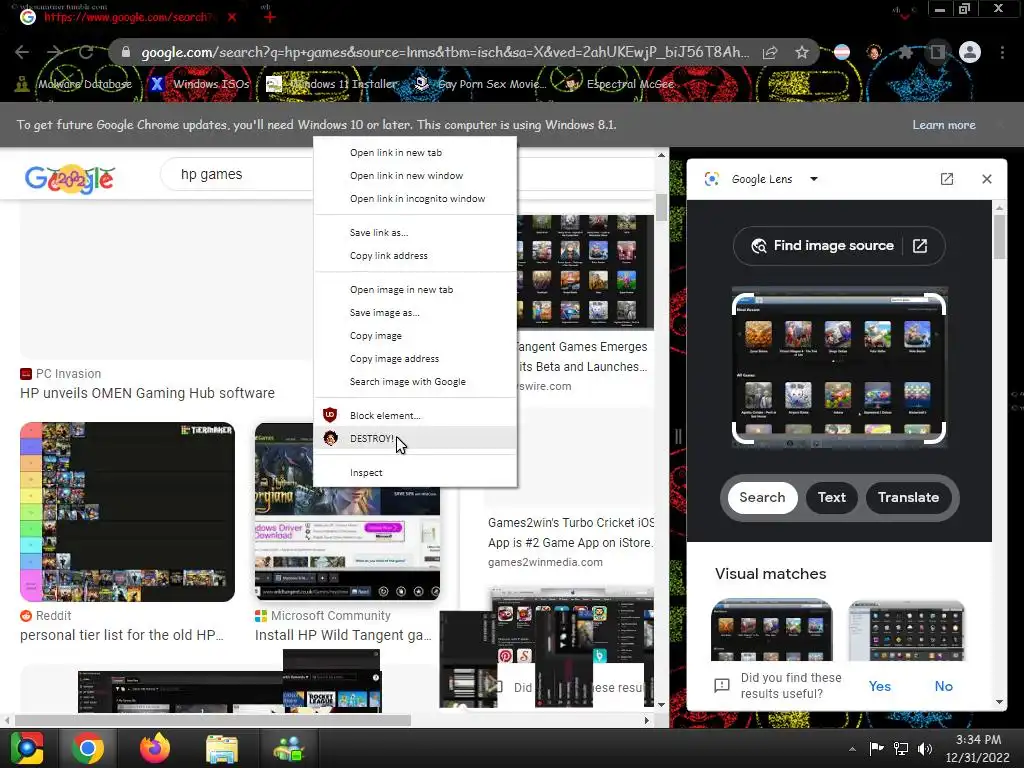This screenshot has width=1024, height=768.
Task: Open second Visual matches thumbnail
Action: coord(906,630)
